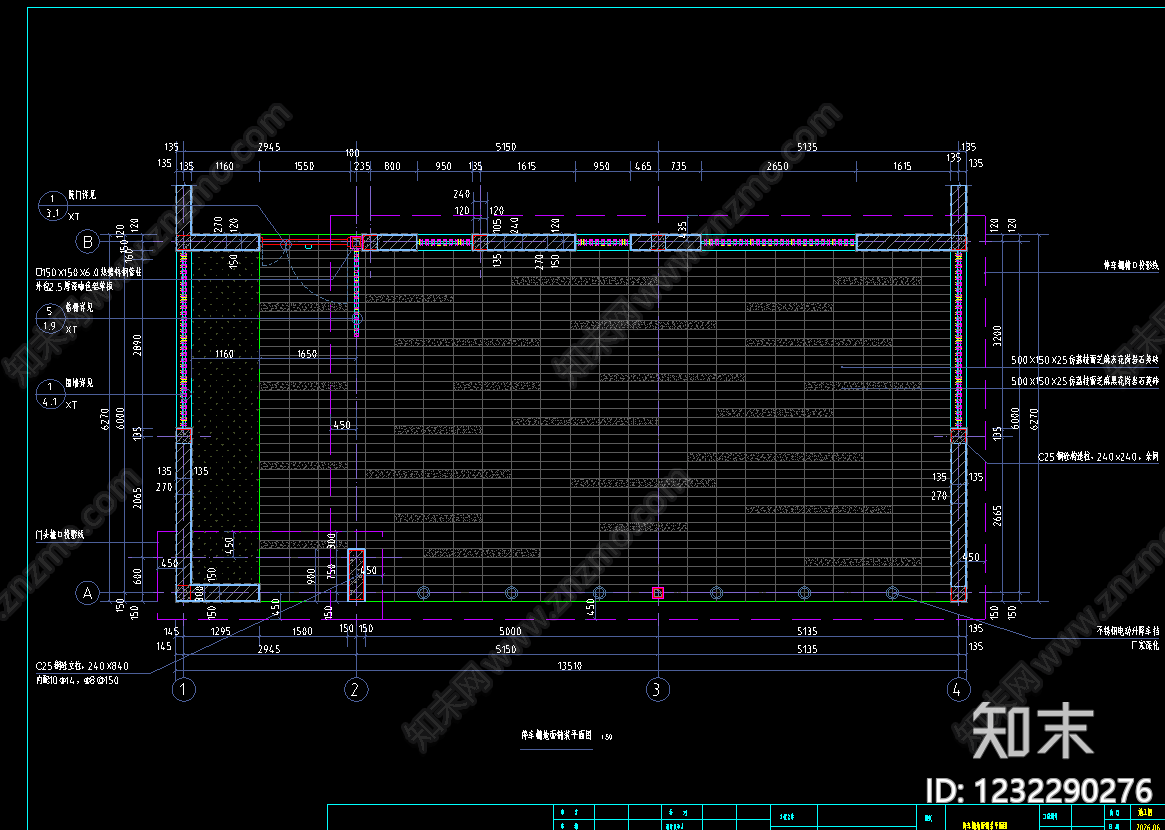Click the leftmost circular bollard symbol on axis A
The height and width of the screenshot is (830, 1165).
point(424,592)
